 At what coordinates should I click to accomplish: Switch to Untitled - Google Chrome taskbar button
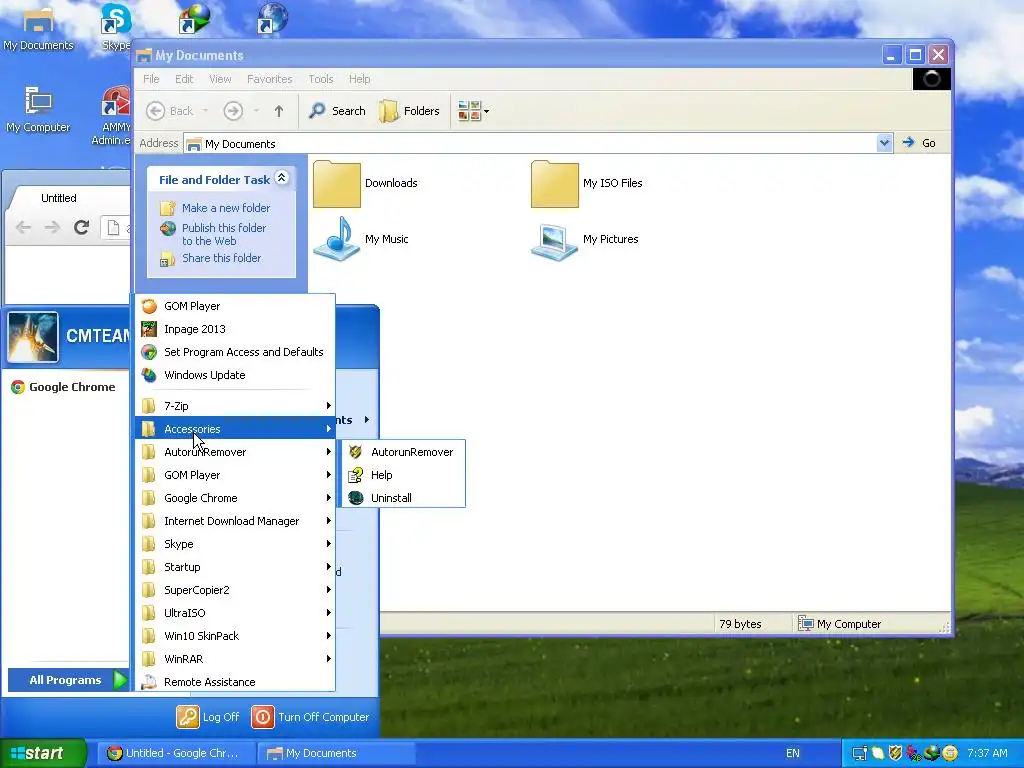click(x=174, y=753)
